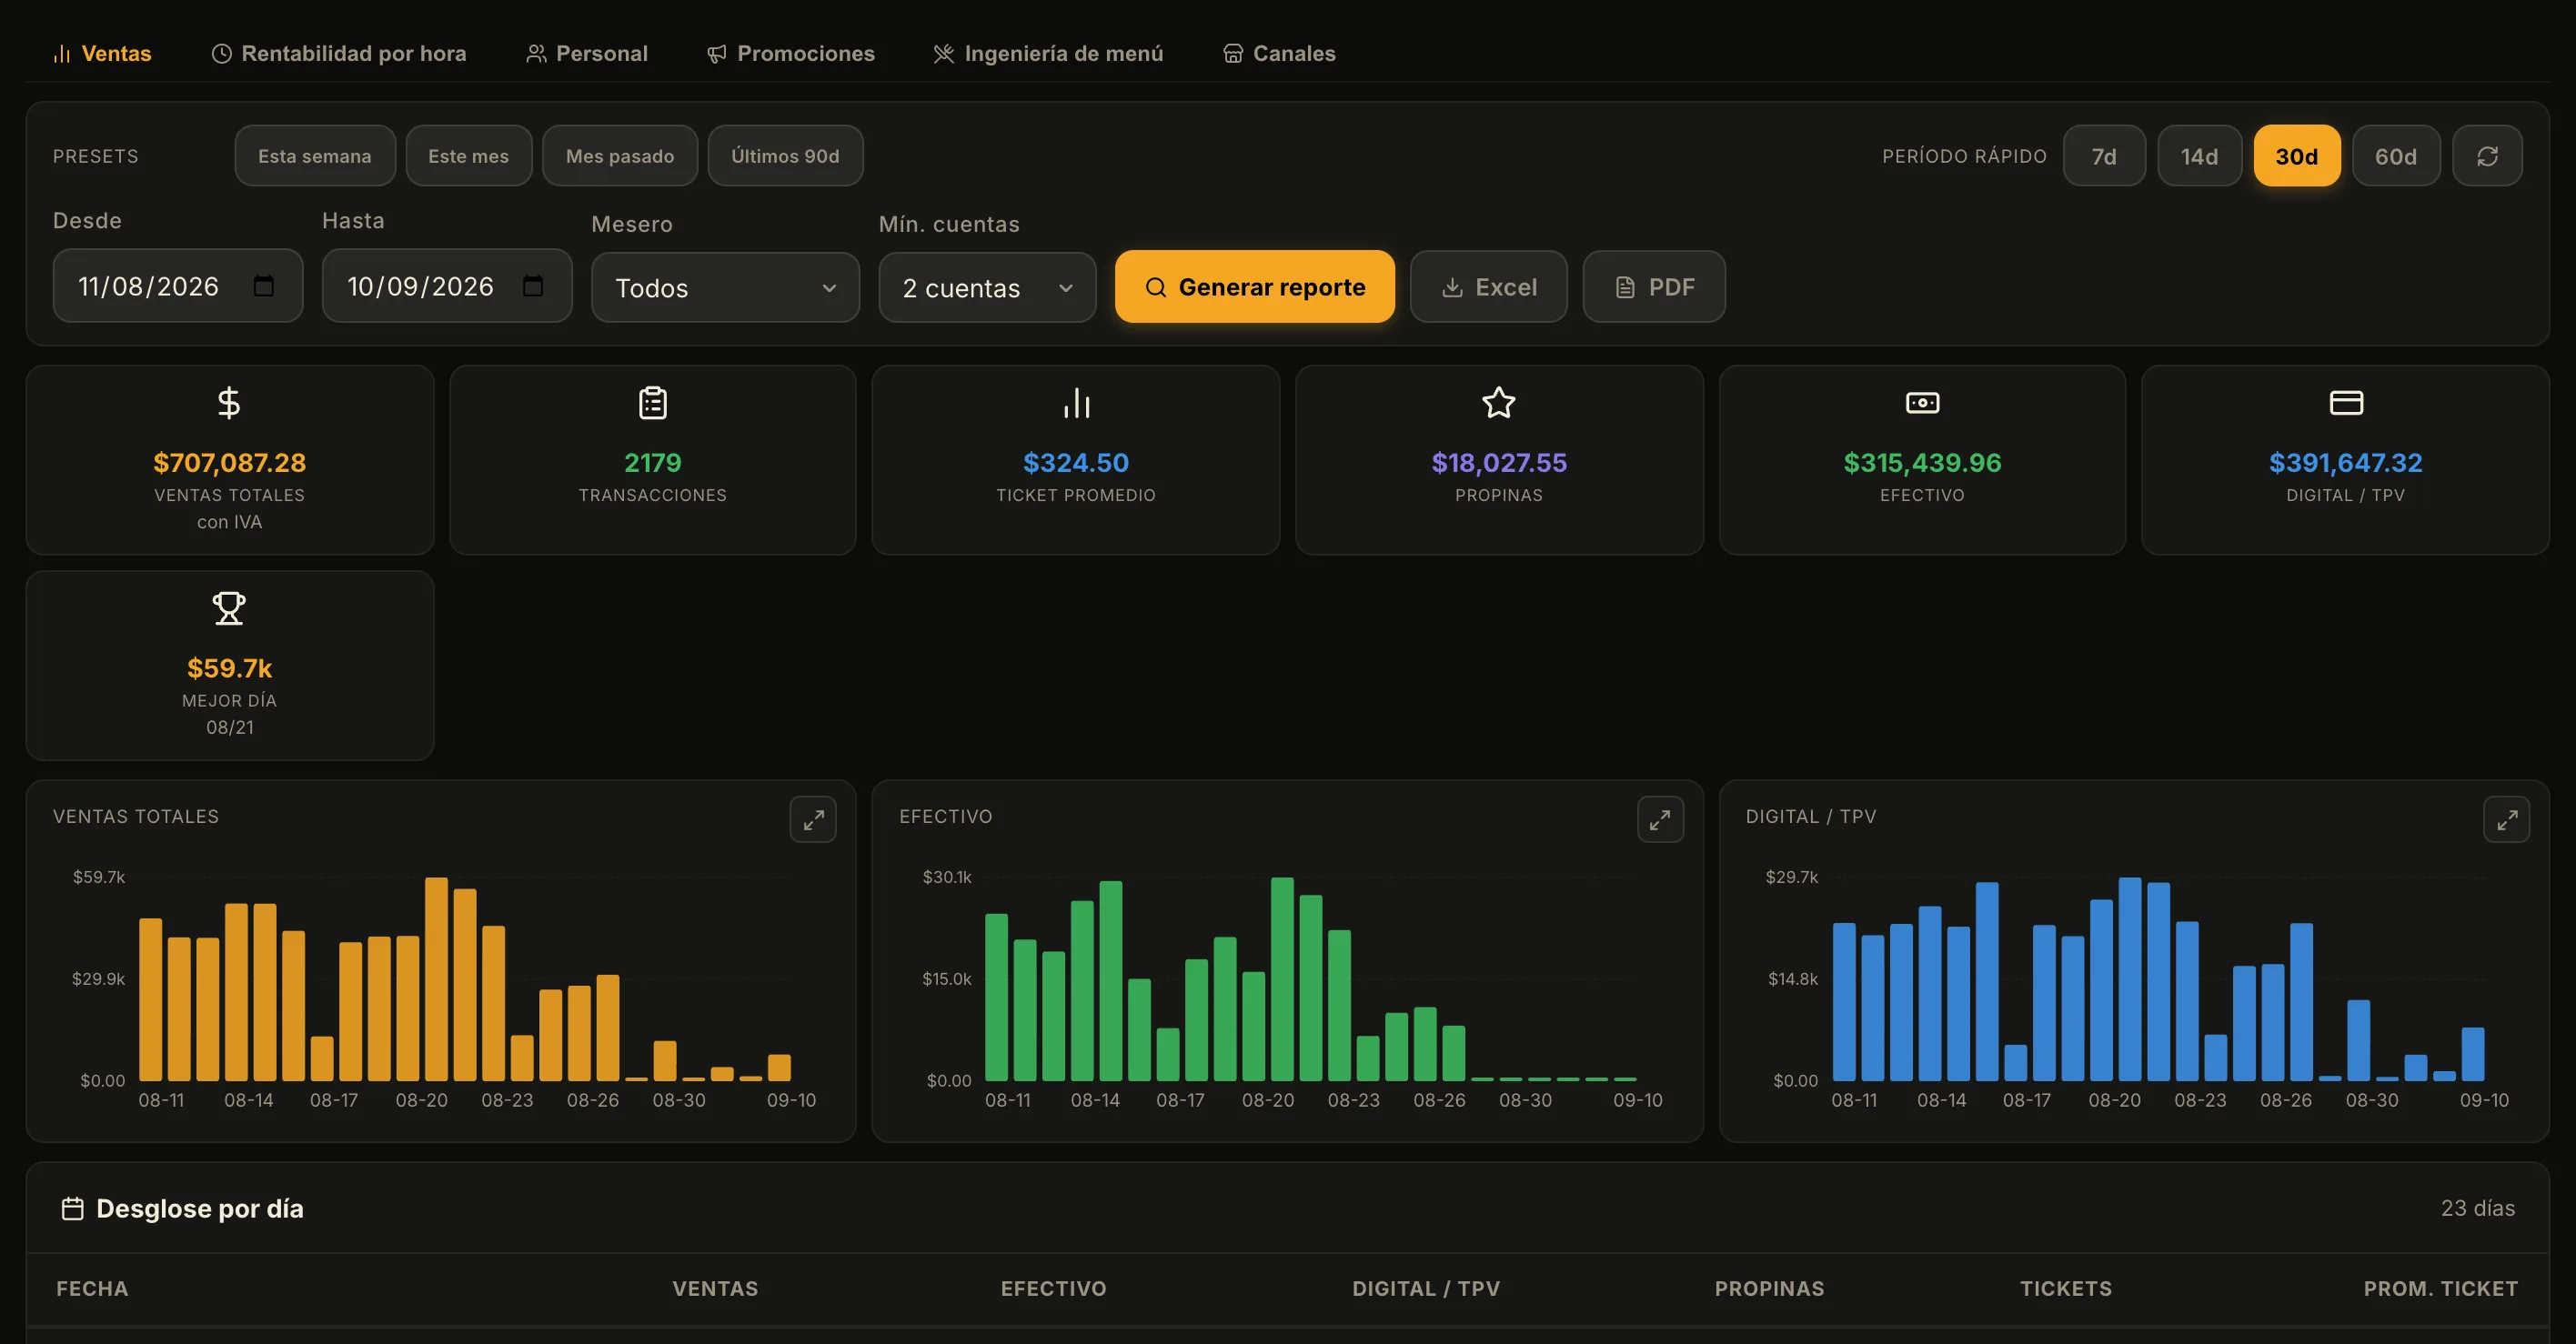Screen dimensions: 2576x1344
Task: Click the PROM. TICKET column header
Action: pos(2440,1288)
